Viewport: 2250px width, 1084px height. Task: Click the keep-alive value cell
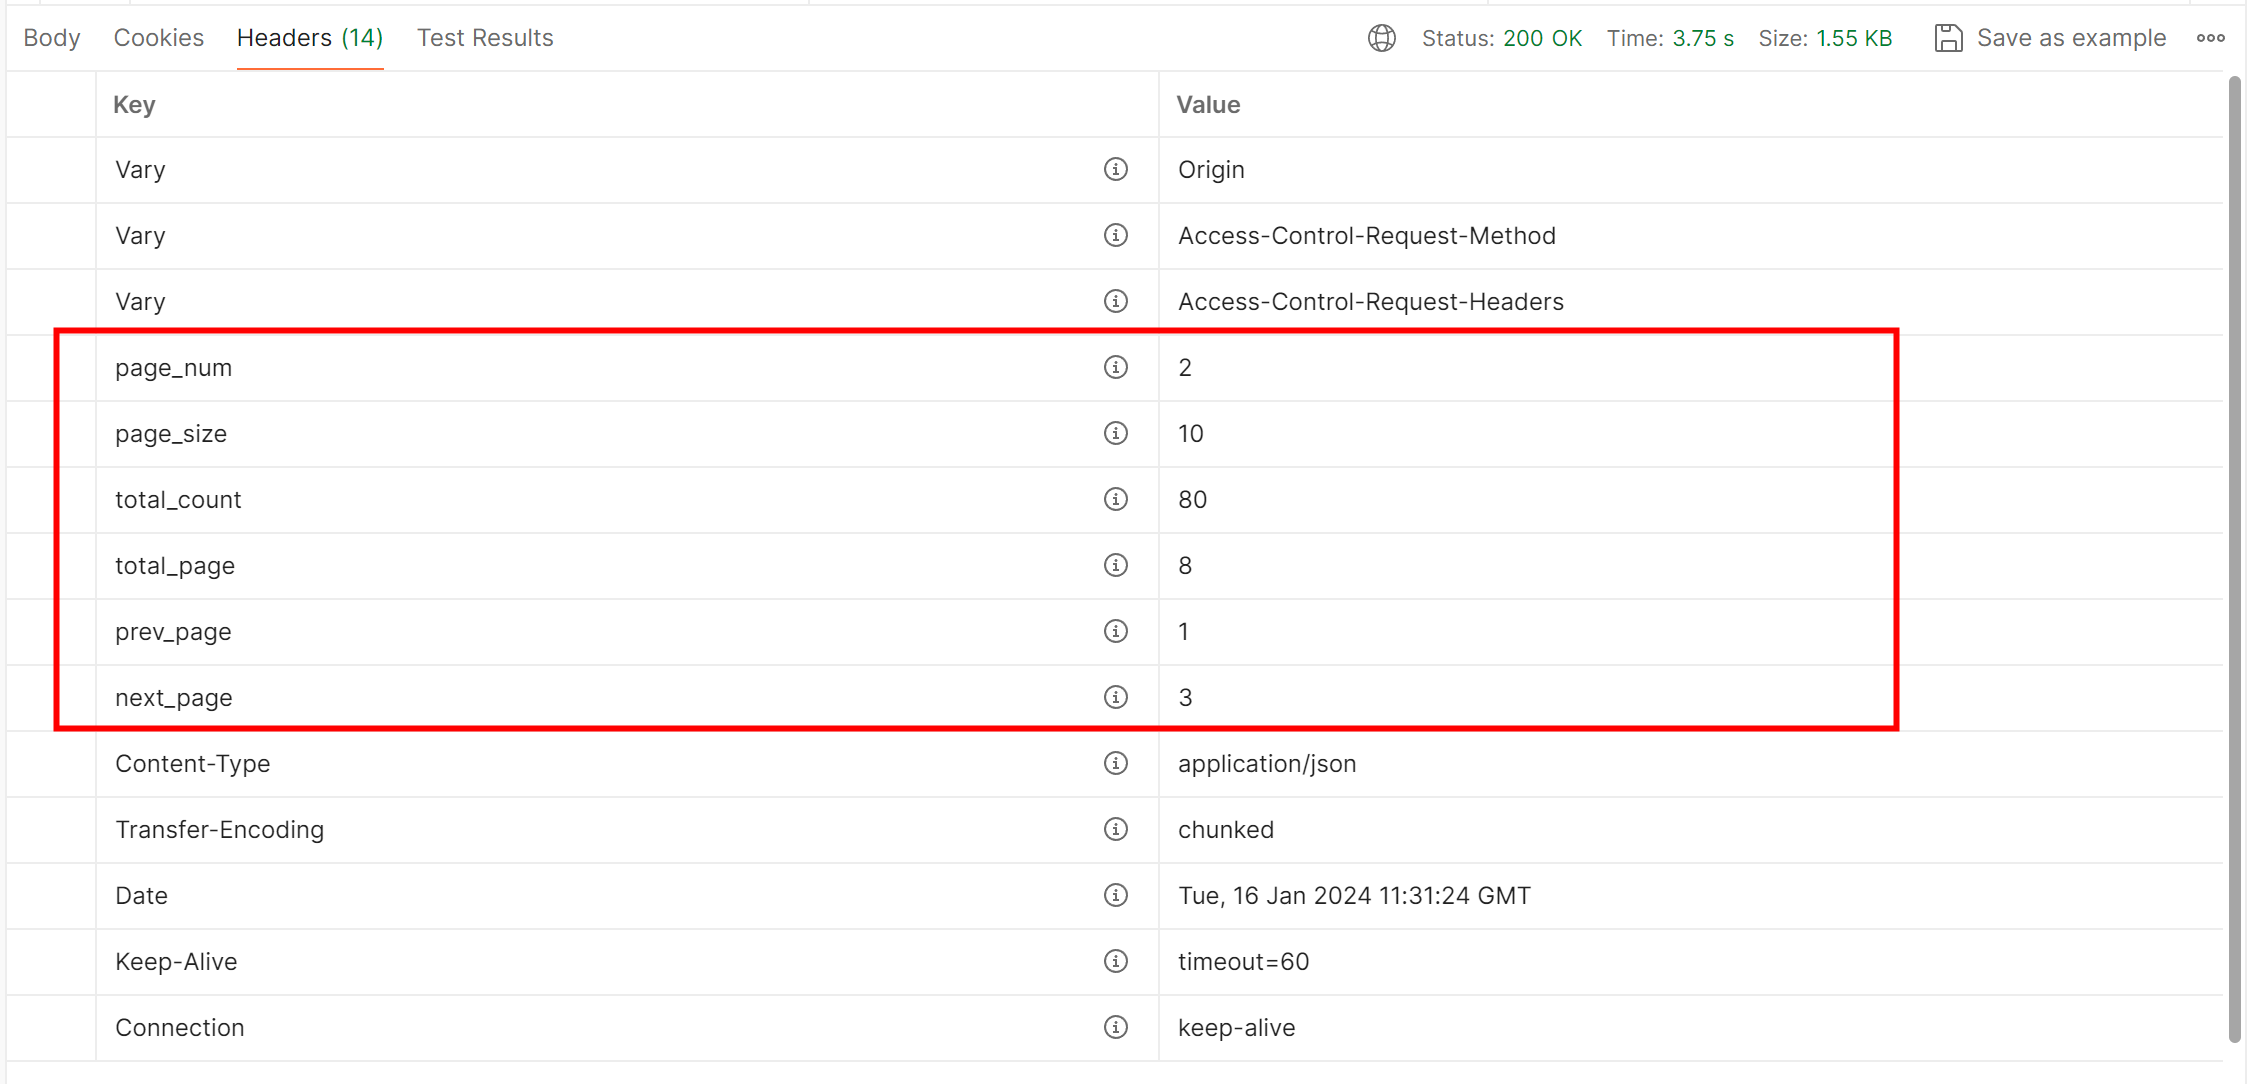pos(1690,1028)
